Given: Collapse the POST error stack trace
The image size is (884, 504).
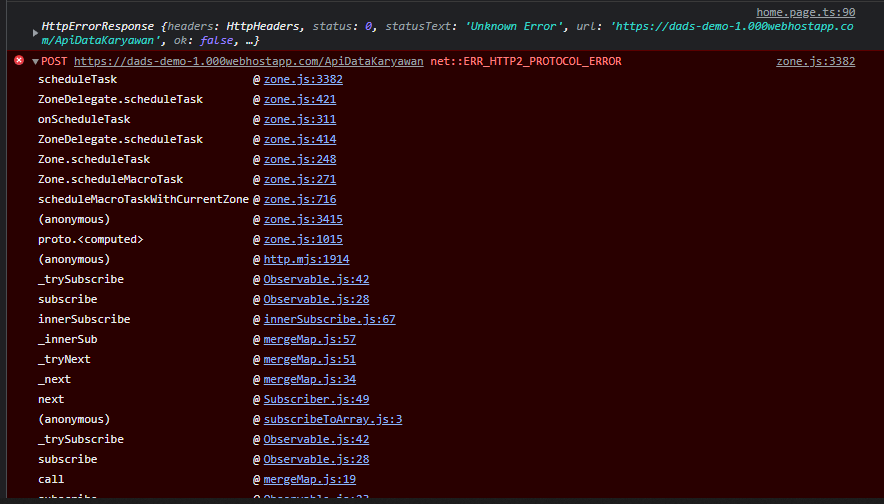Looking at the screenshot, I should [x=35, y=61].
